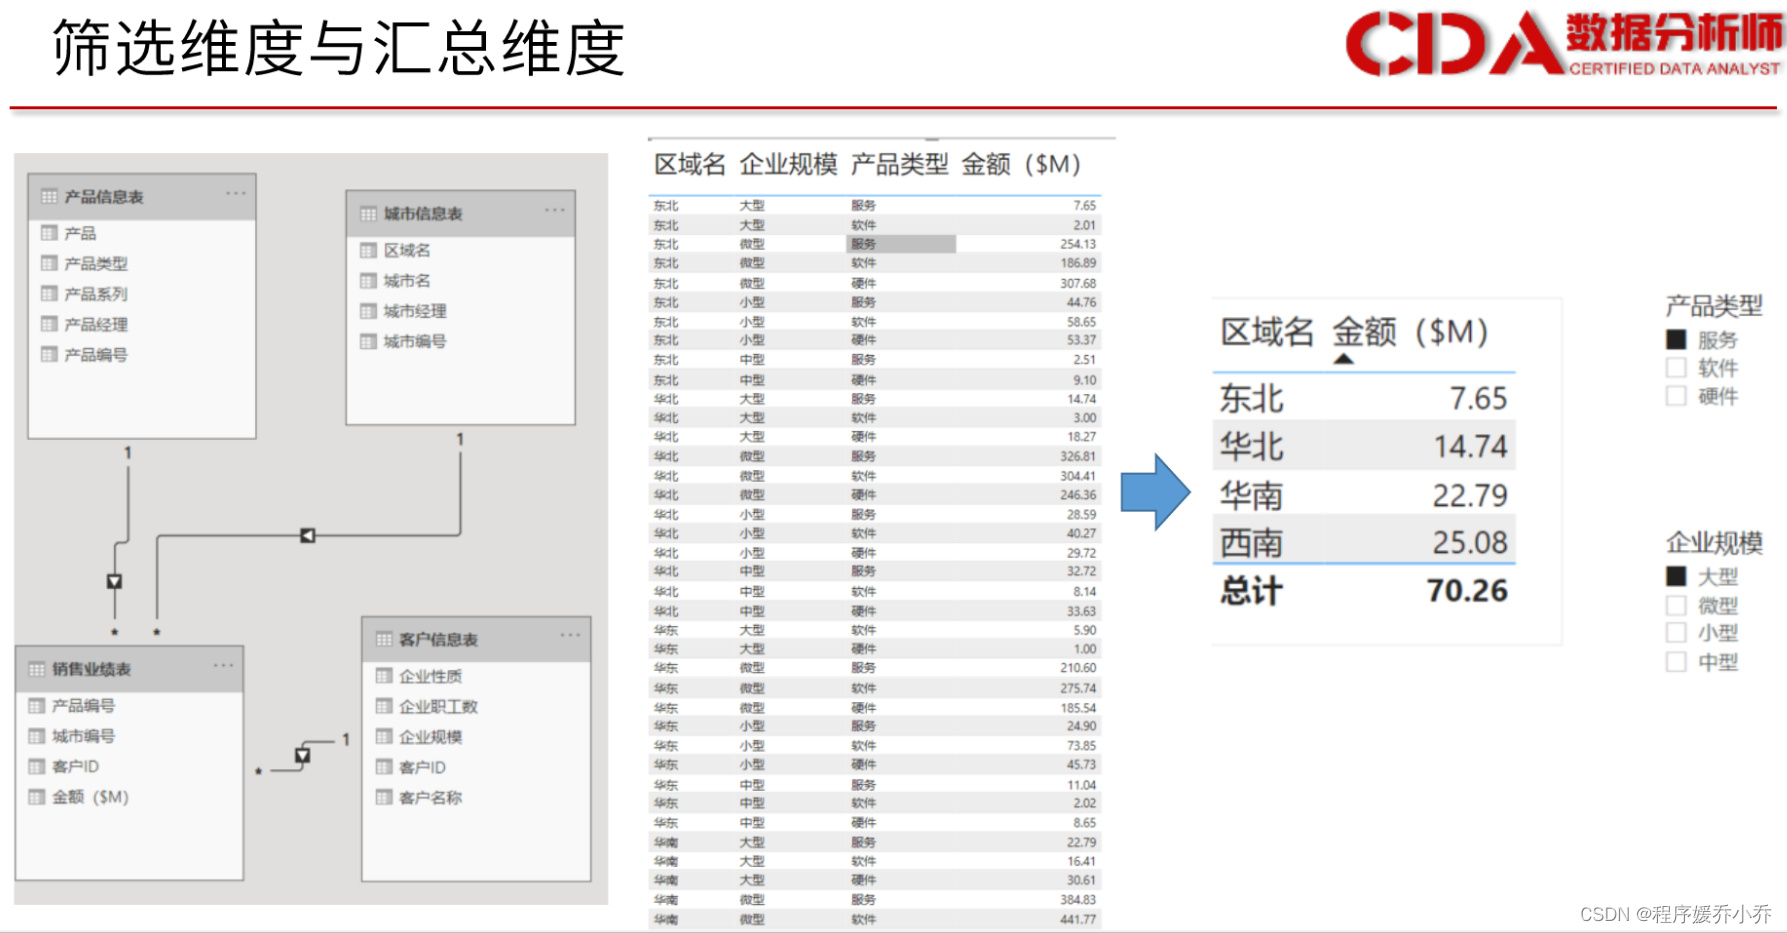Click the field icon beside 城市编号 in 城市信息表

coord(368,341)
